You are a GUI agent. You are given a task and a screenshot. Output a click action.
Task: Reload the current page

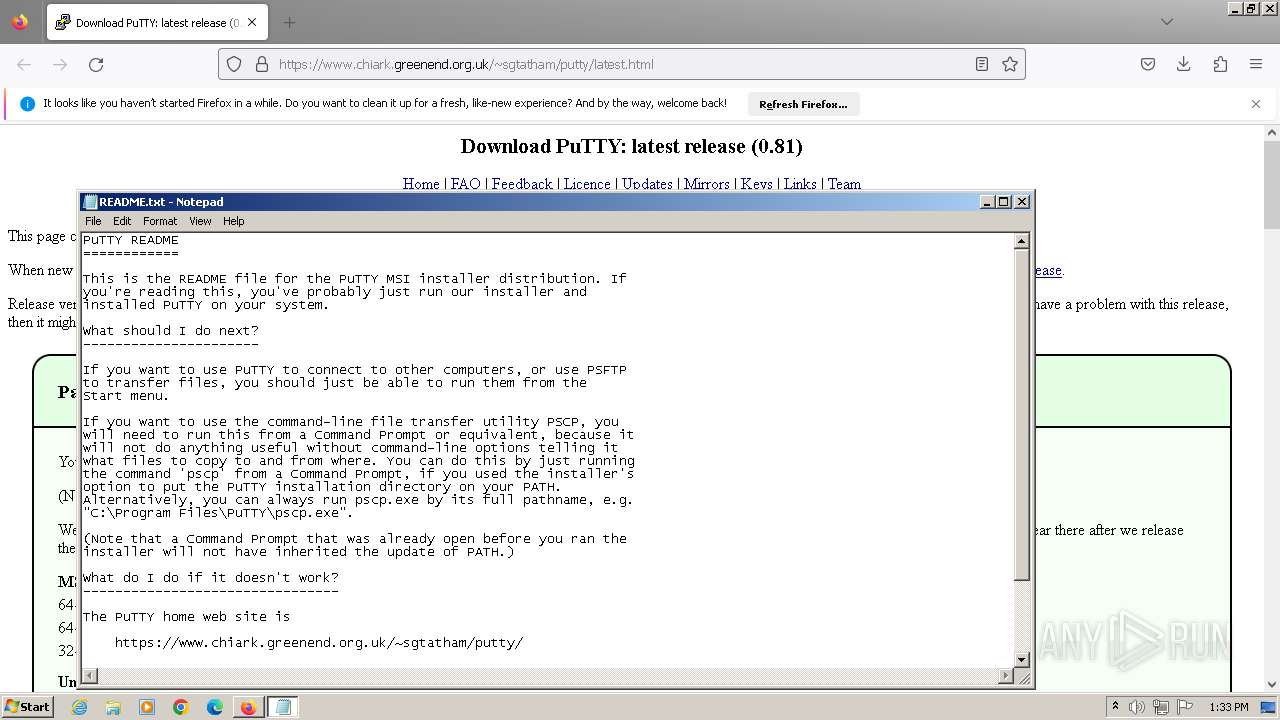point(96,64)
